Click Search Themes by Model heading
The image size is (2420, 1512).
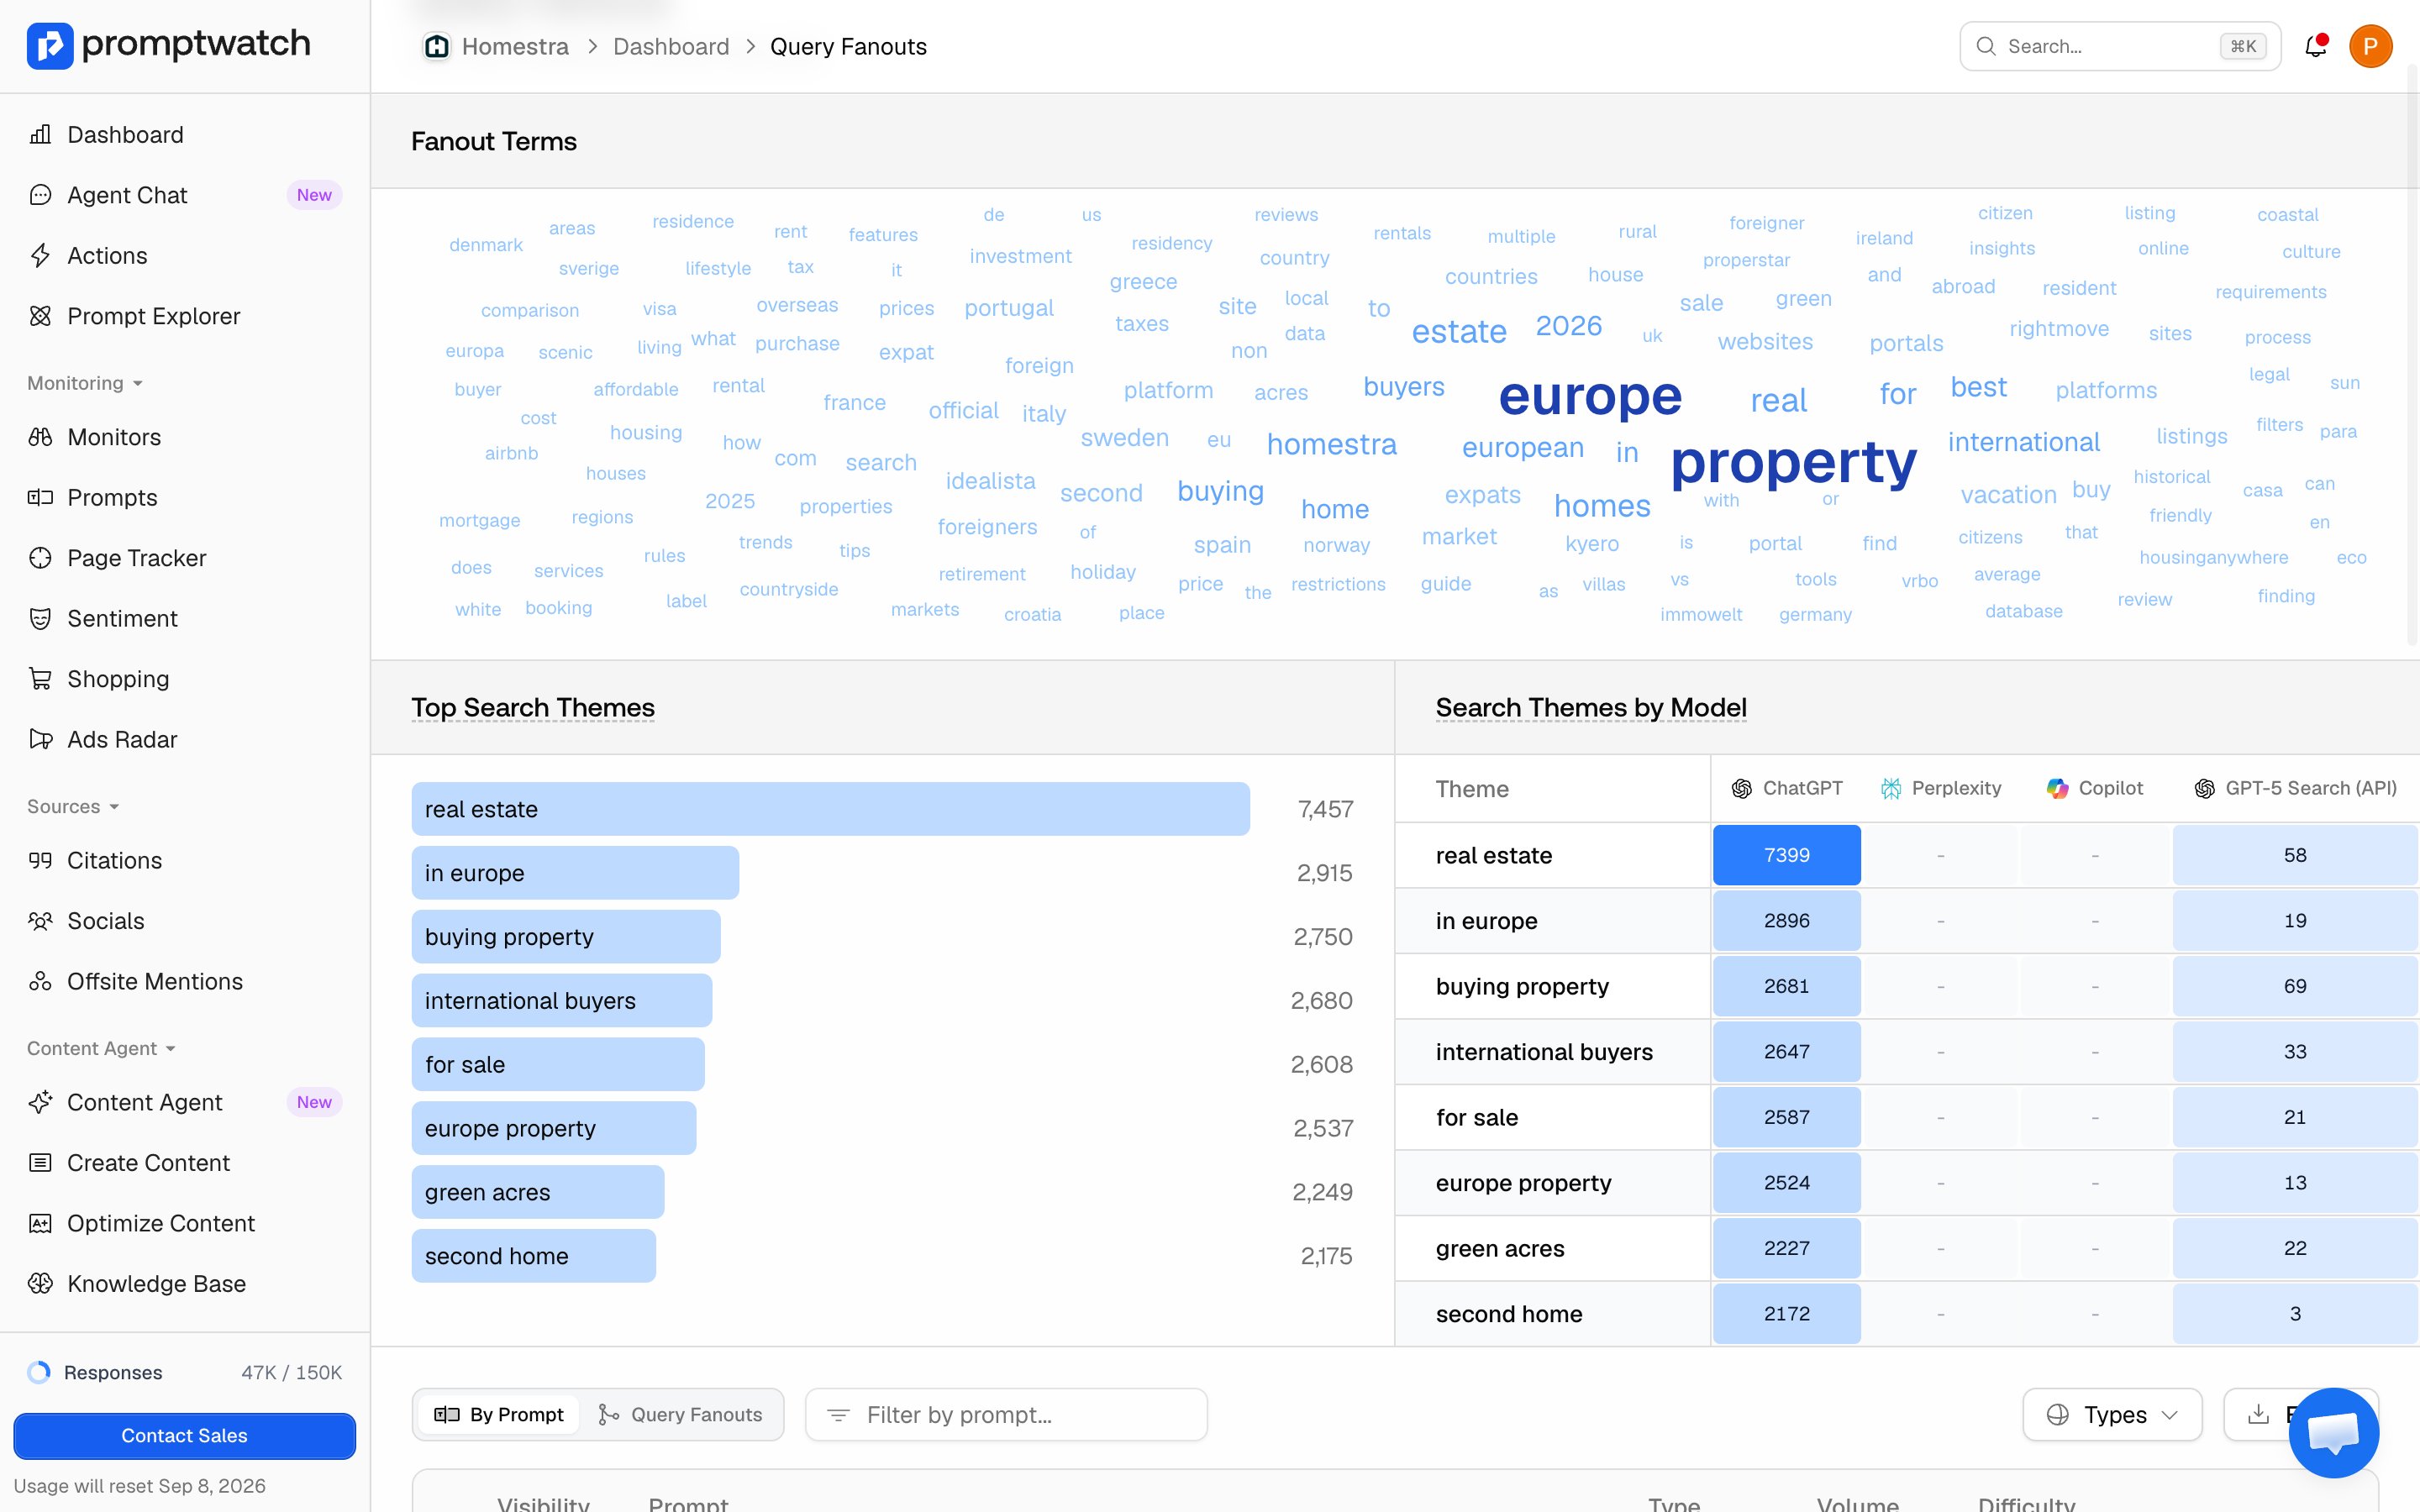1591,707
